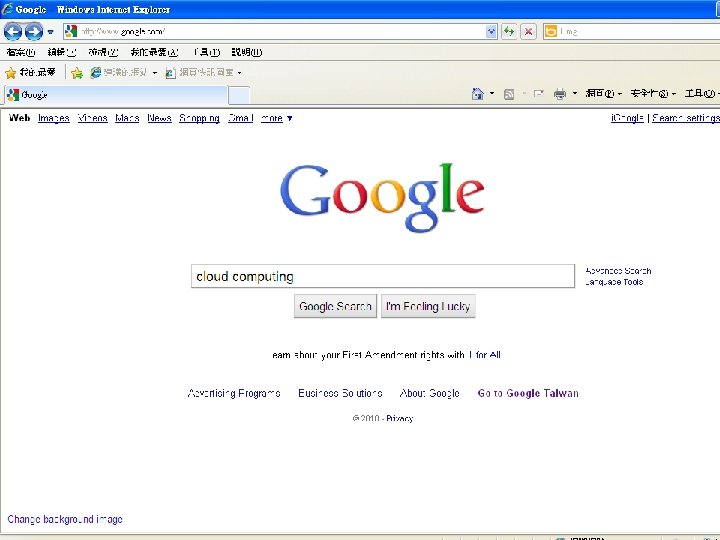Open the 工具 (Tools) menu in menu bar
Image resolution: width=720 pixels, height=540 pixels.
[207, 52]
